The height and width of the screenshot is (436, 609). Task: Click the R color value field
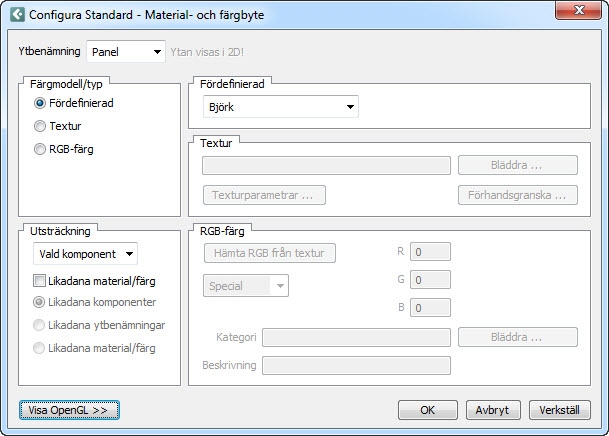tap(430, 252)
